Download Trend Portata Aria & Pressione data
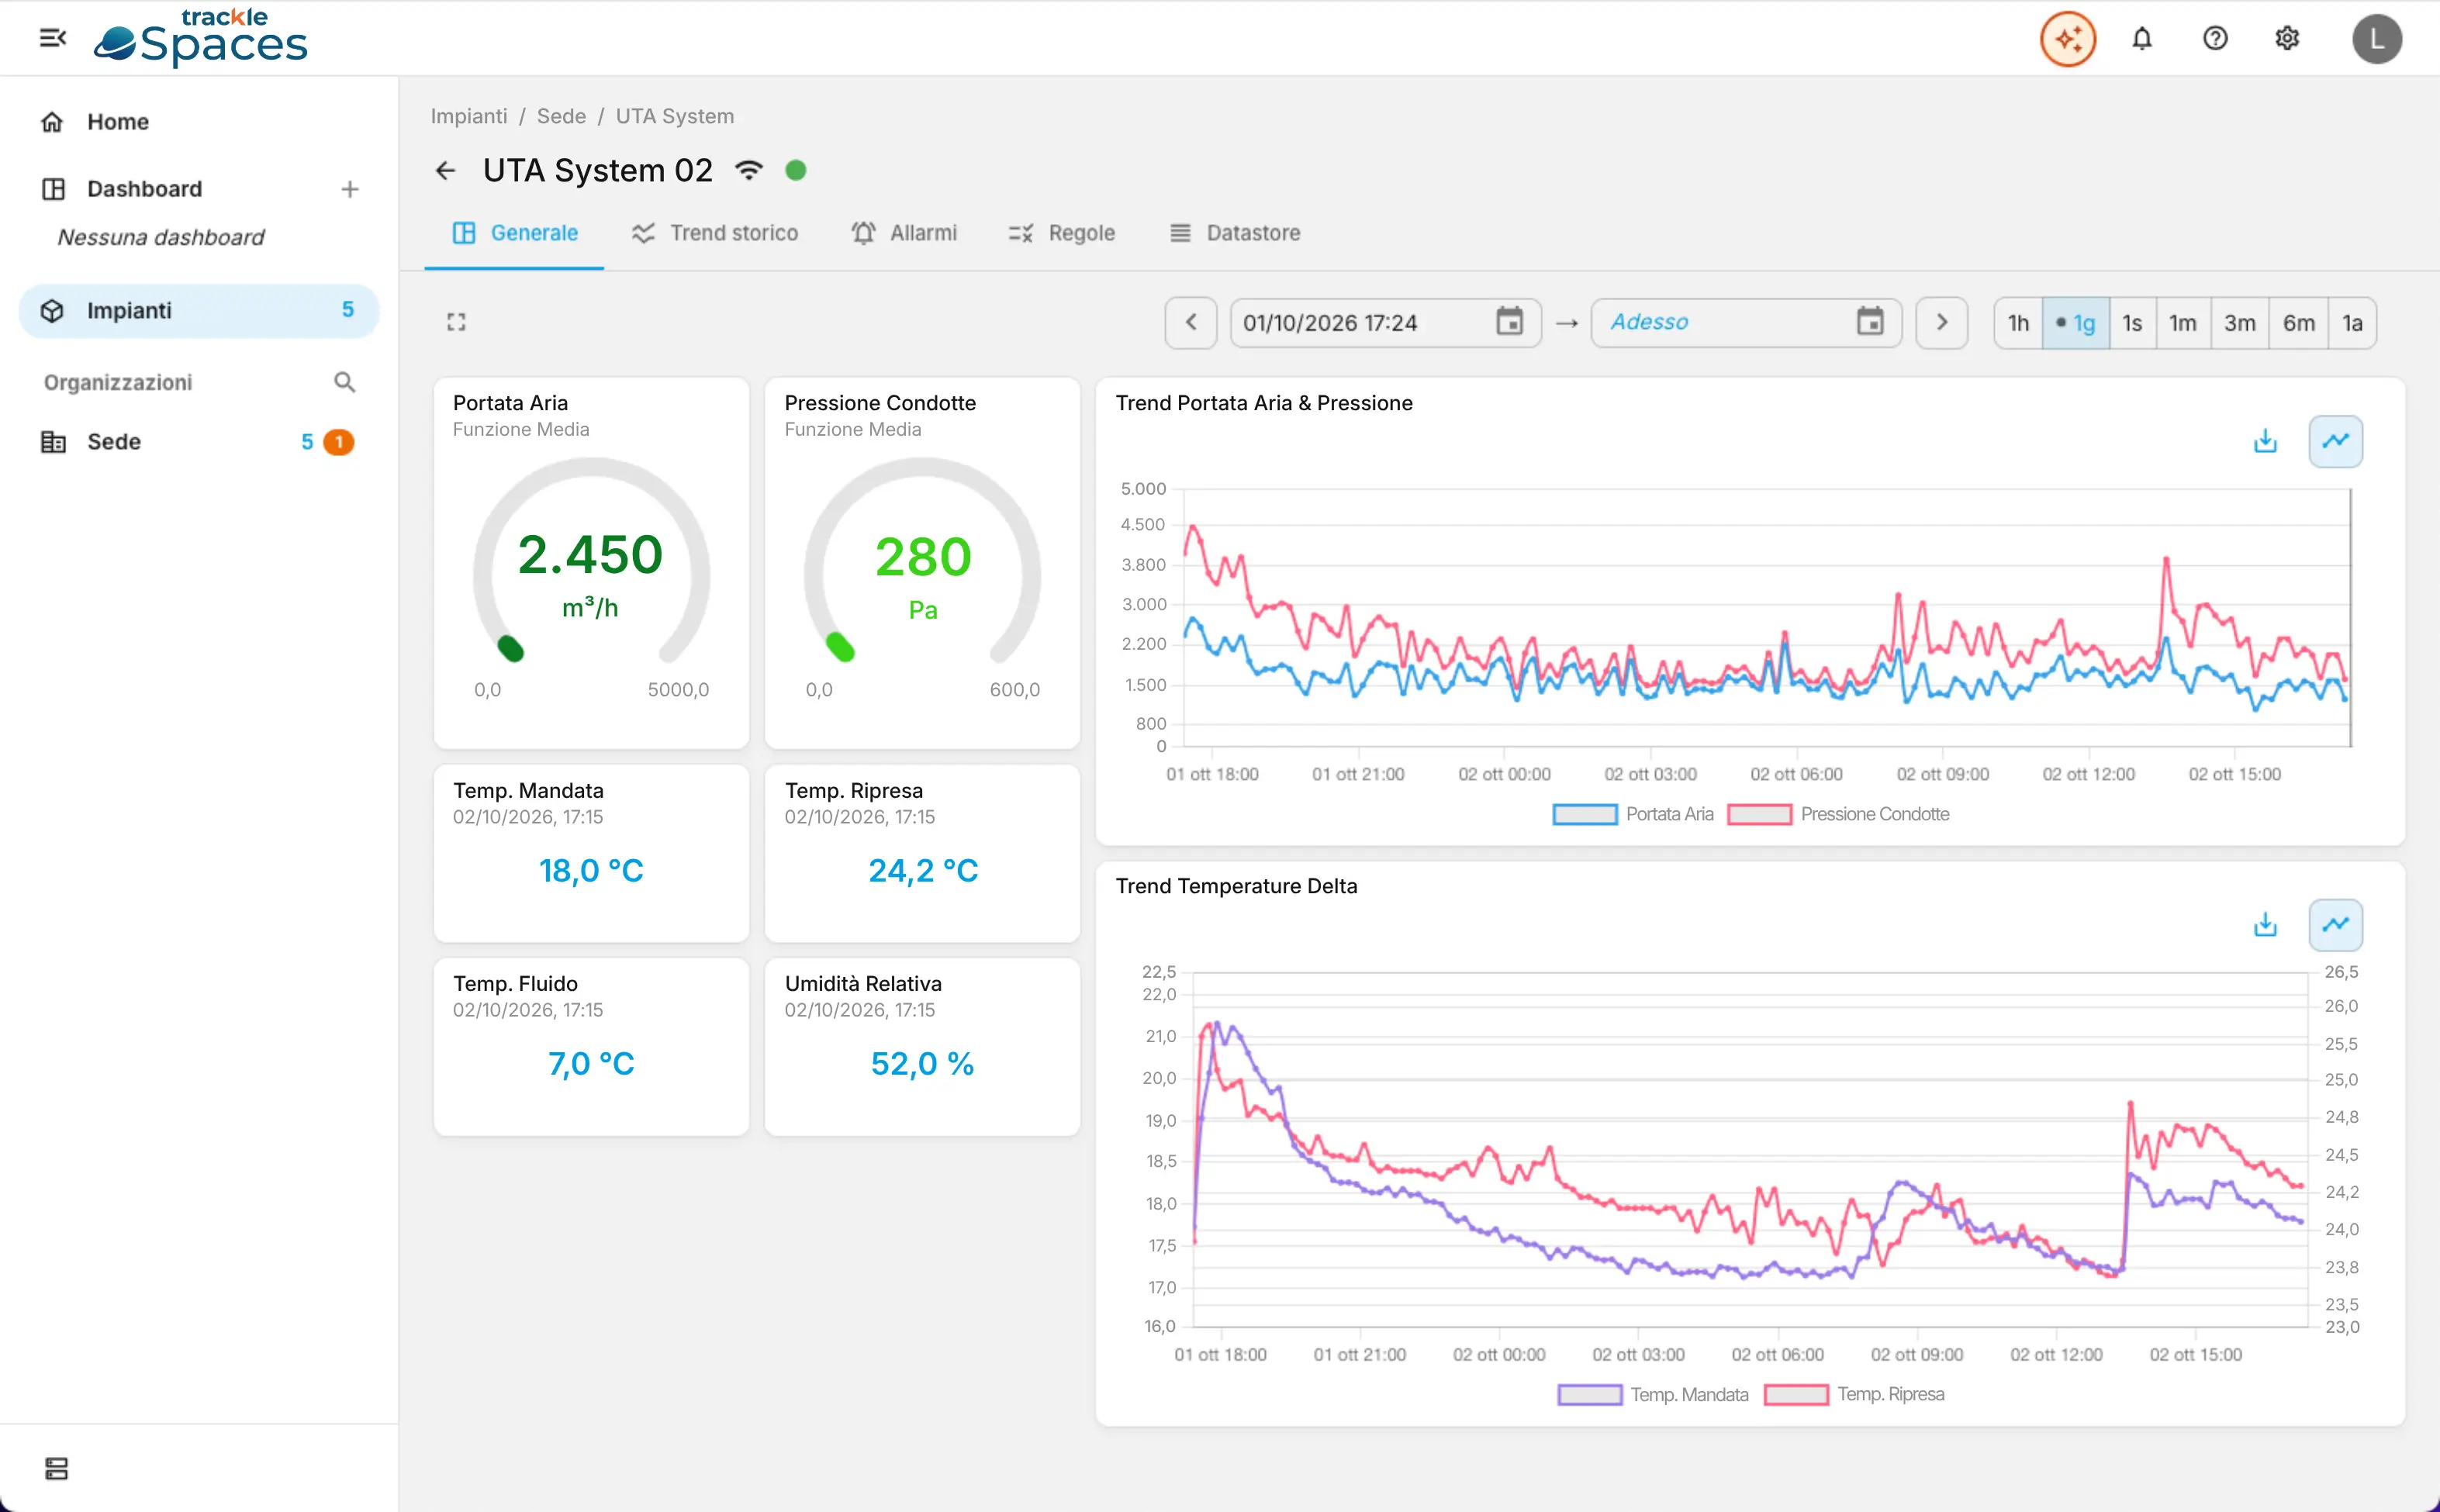 [x=2265, y=441]
